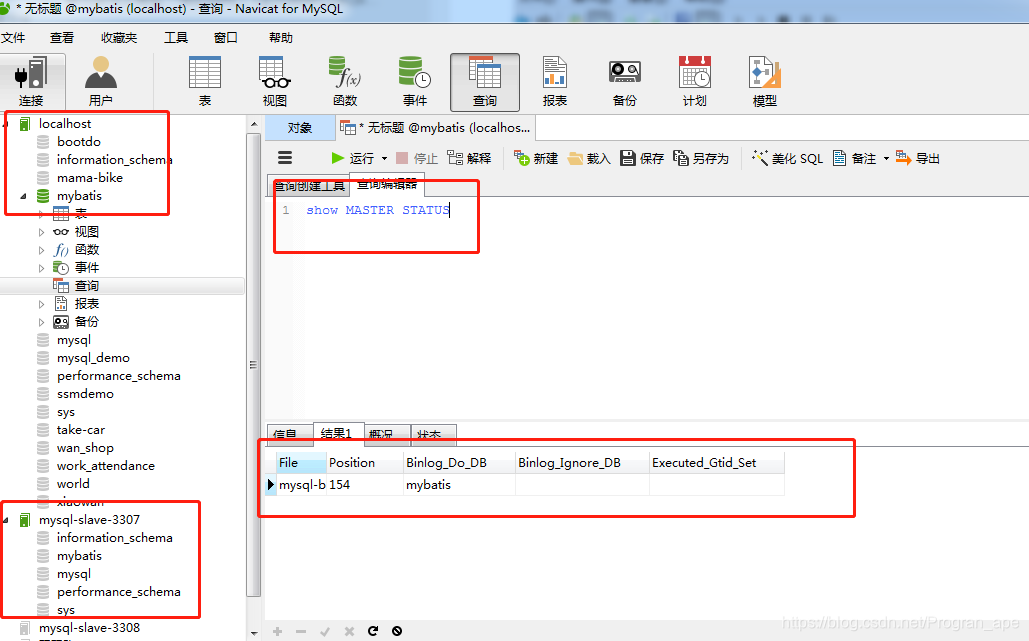The height and width of the screenshot is (641, 1029).
Task: Open the 报表 reports toolbar icon
Action: (x=555, y=82)
